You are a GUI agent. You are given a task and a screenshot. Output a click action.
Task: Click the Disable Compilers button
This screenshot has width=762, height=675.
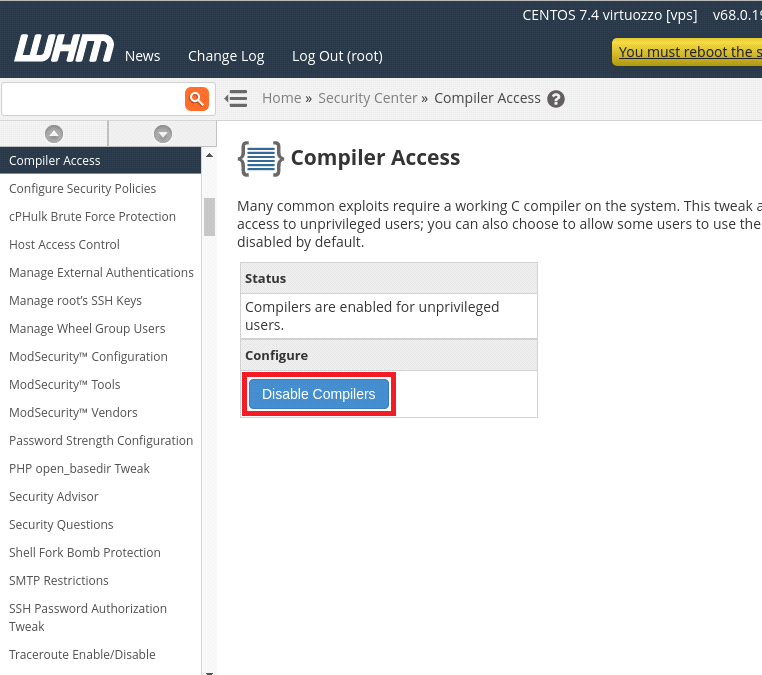click(319, 394)
